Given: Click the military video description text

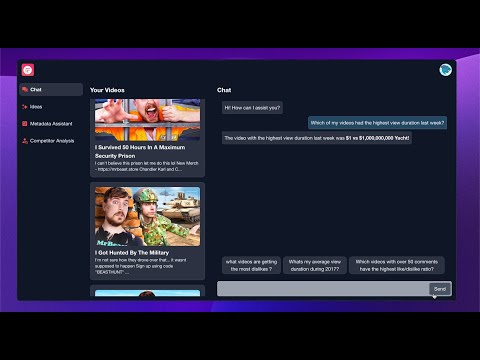Looking at the screenshot, I should (140, 266).
